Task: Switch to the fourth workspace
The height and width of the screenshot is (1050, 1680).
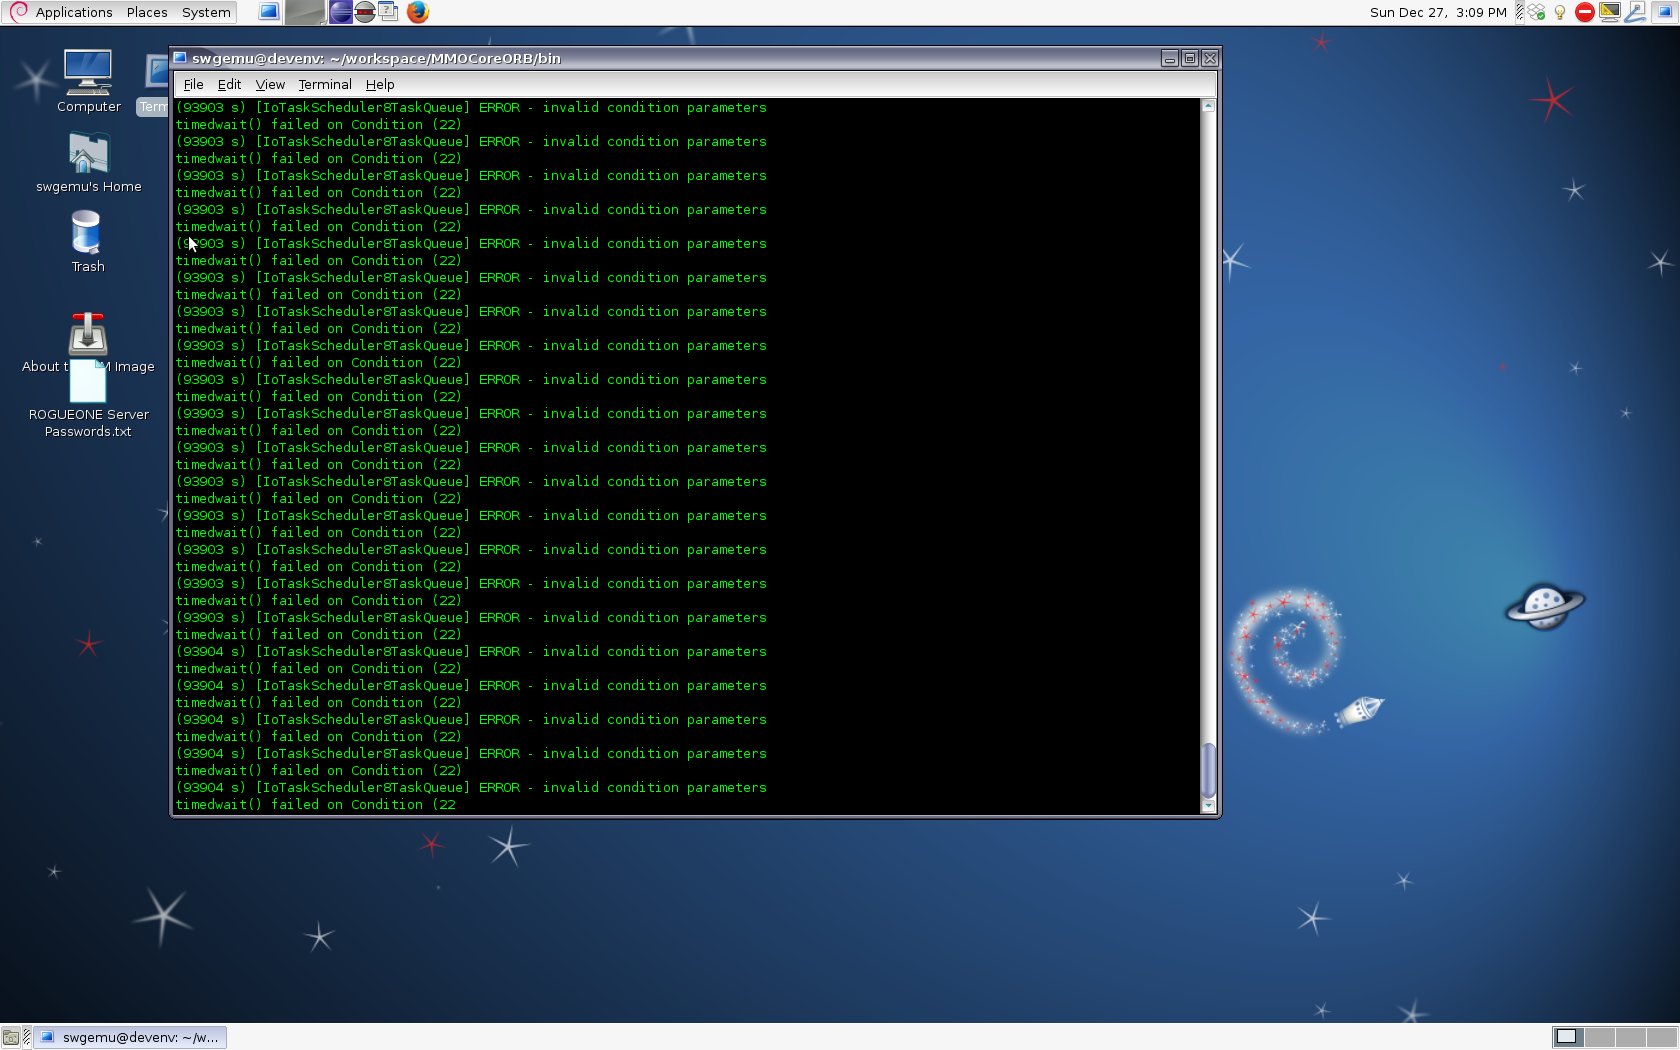Action: [x=1661, y=1037]
